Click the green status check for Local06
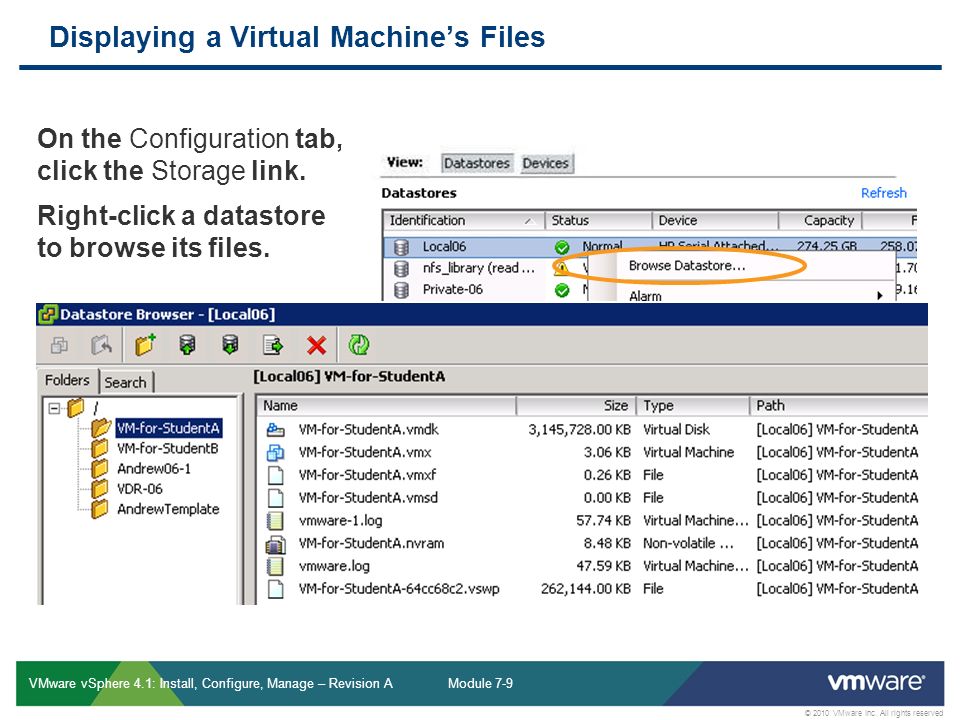Image resolution: width=960 pixels, height=720 pixels. coord(561,247)
